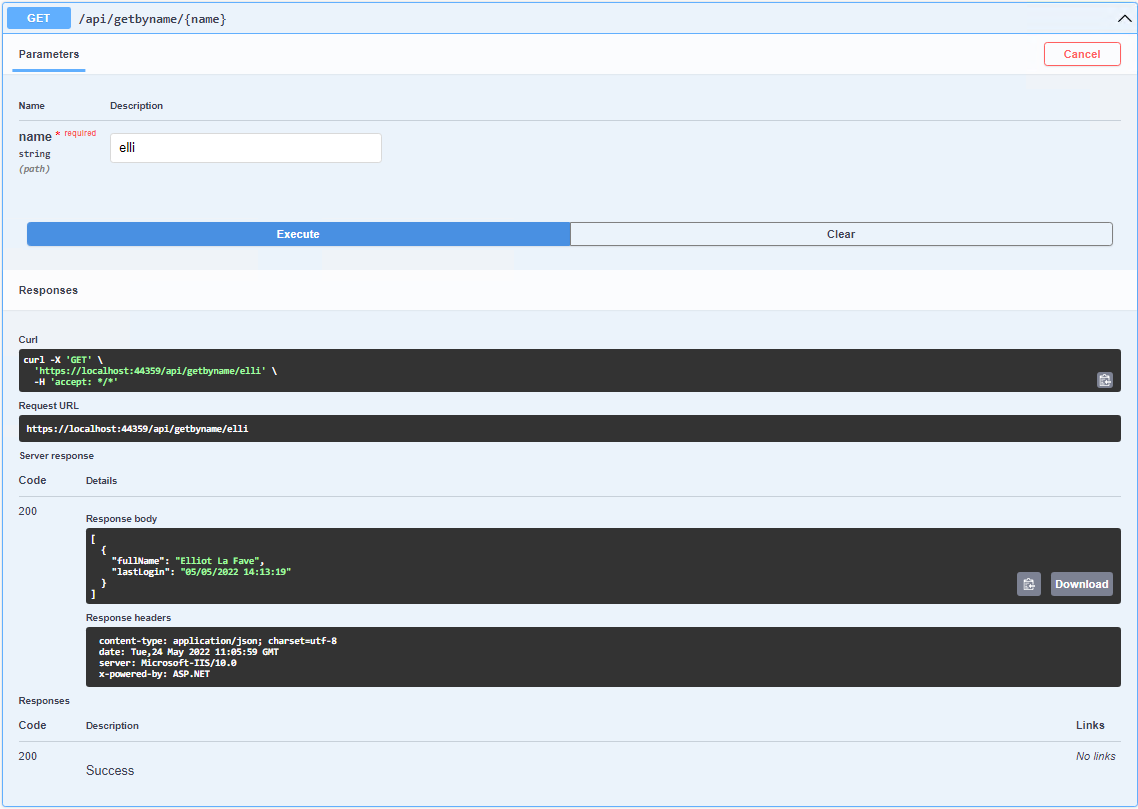The height and width of the screenshot is (809, 1138).
Task: Click the Request URL text box
Action: pyautogui.click(x=570, y=429)
